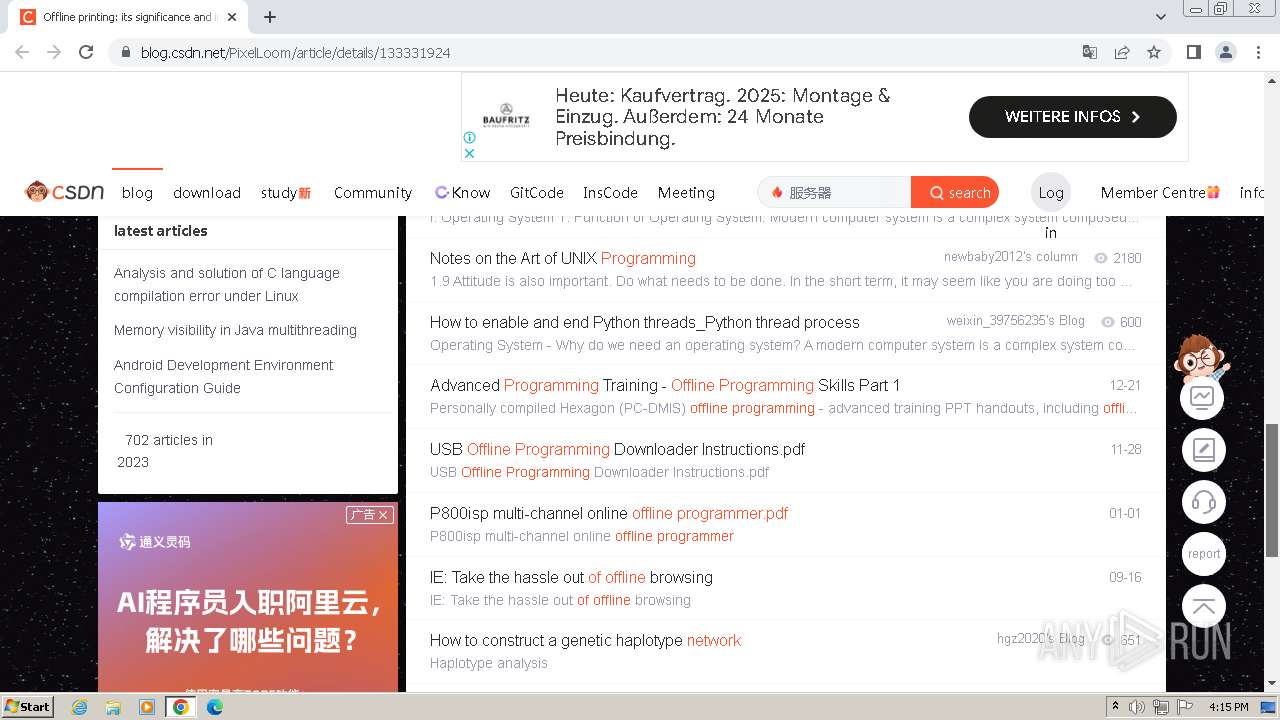Open Member Centre link

point(1160,193)
